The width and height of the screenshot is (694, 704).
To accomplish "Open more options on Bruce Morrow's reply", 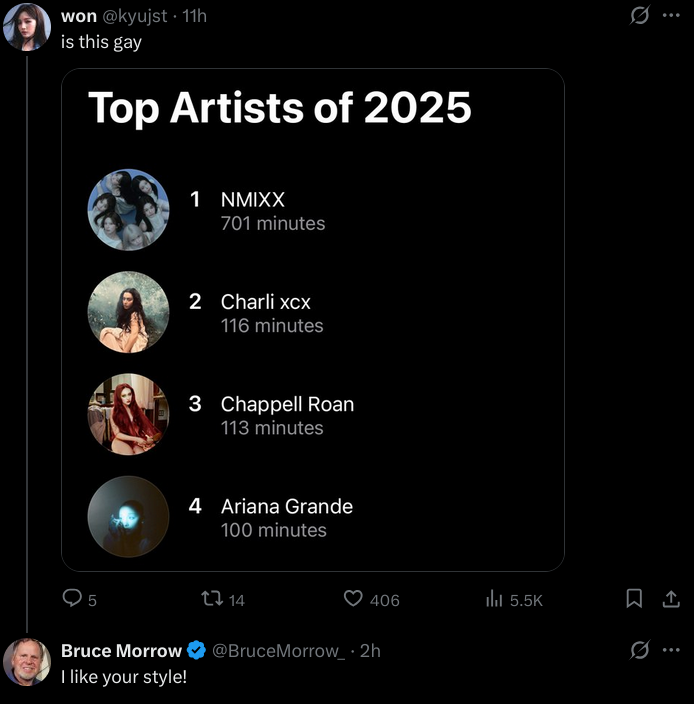I will 670,651.
